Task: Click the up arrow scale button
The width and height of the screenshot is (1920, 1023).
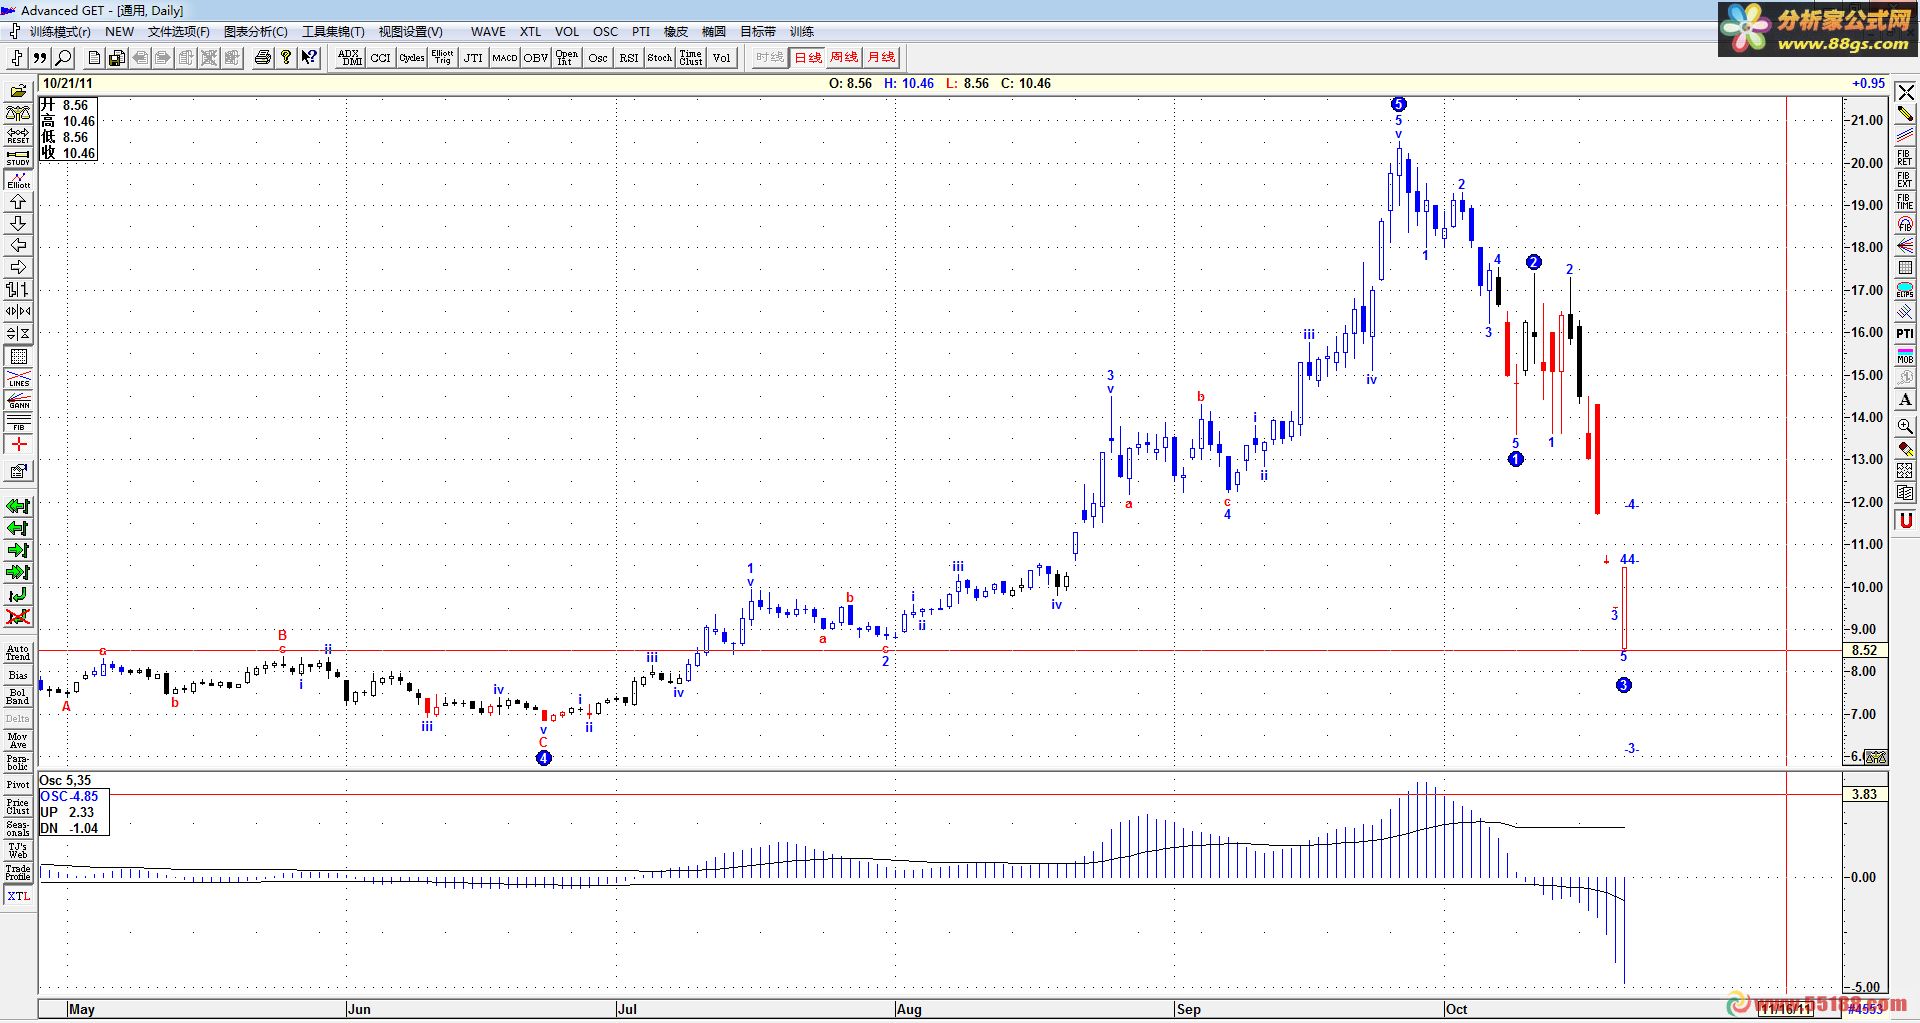Action: (18, 202)
